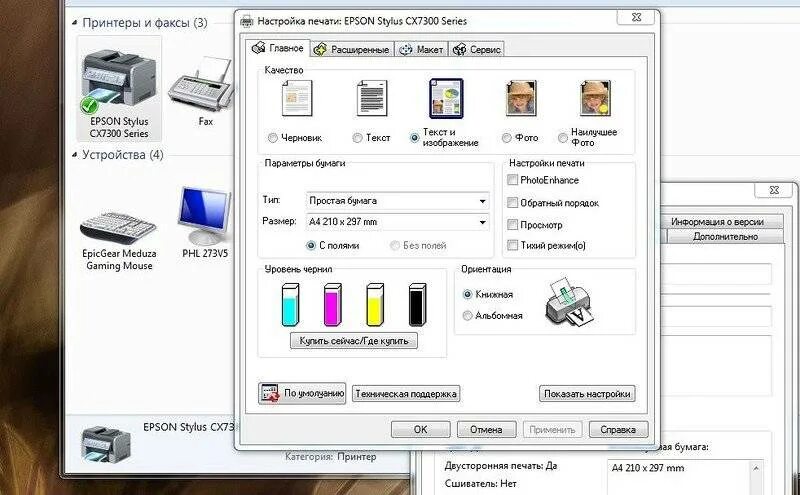Enable the PhotoEnhance checkbox

[512, 180]
